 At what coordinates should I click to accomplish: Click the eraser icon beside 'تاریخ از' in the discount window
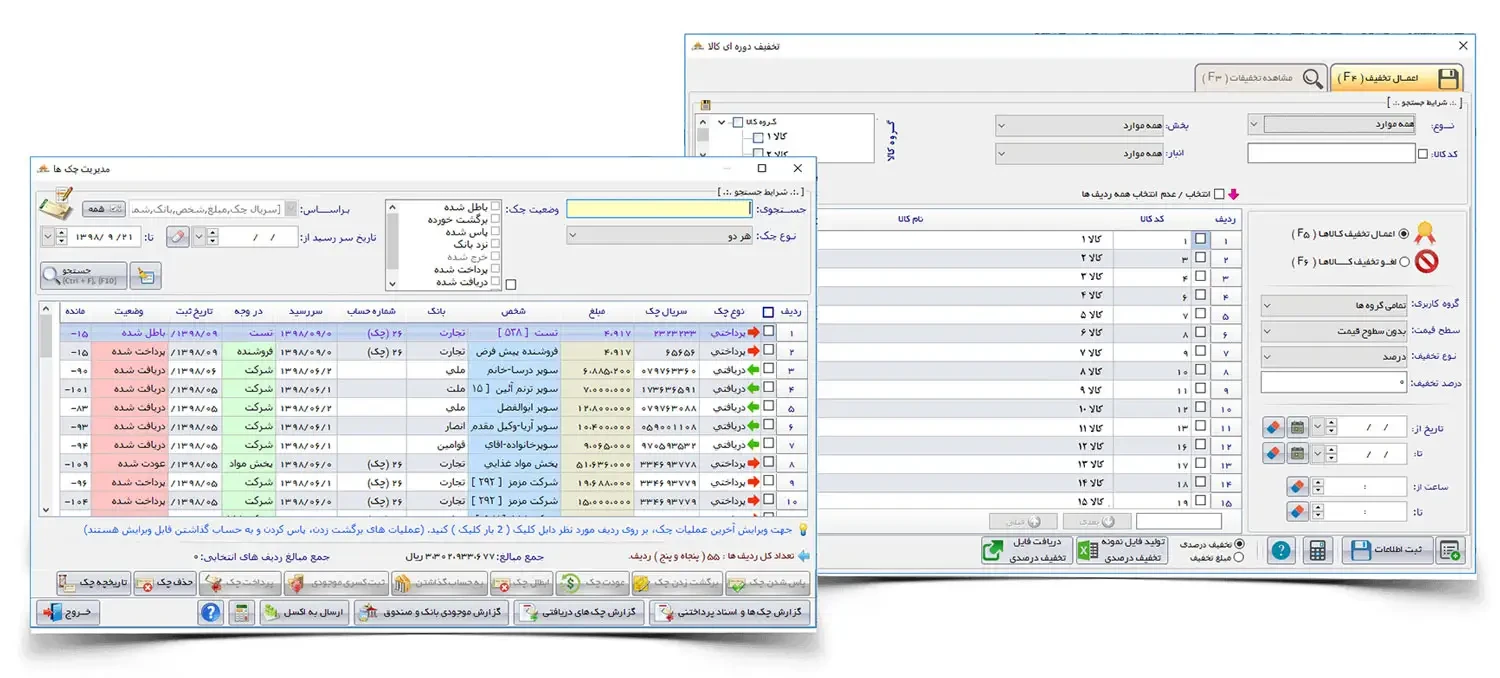[x=1273, y=427]
